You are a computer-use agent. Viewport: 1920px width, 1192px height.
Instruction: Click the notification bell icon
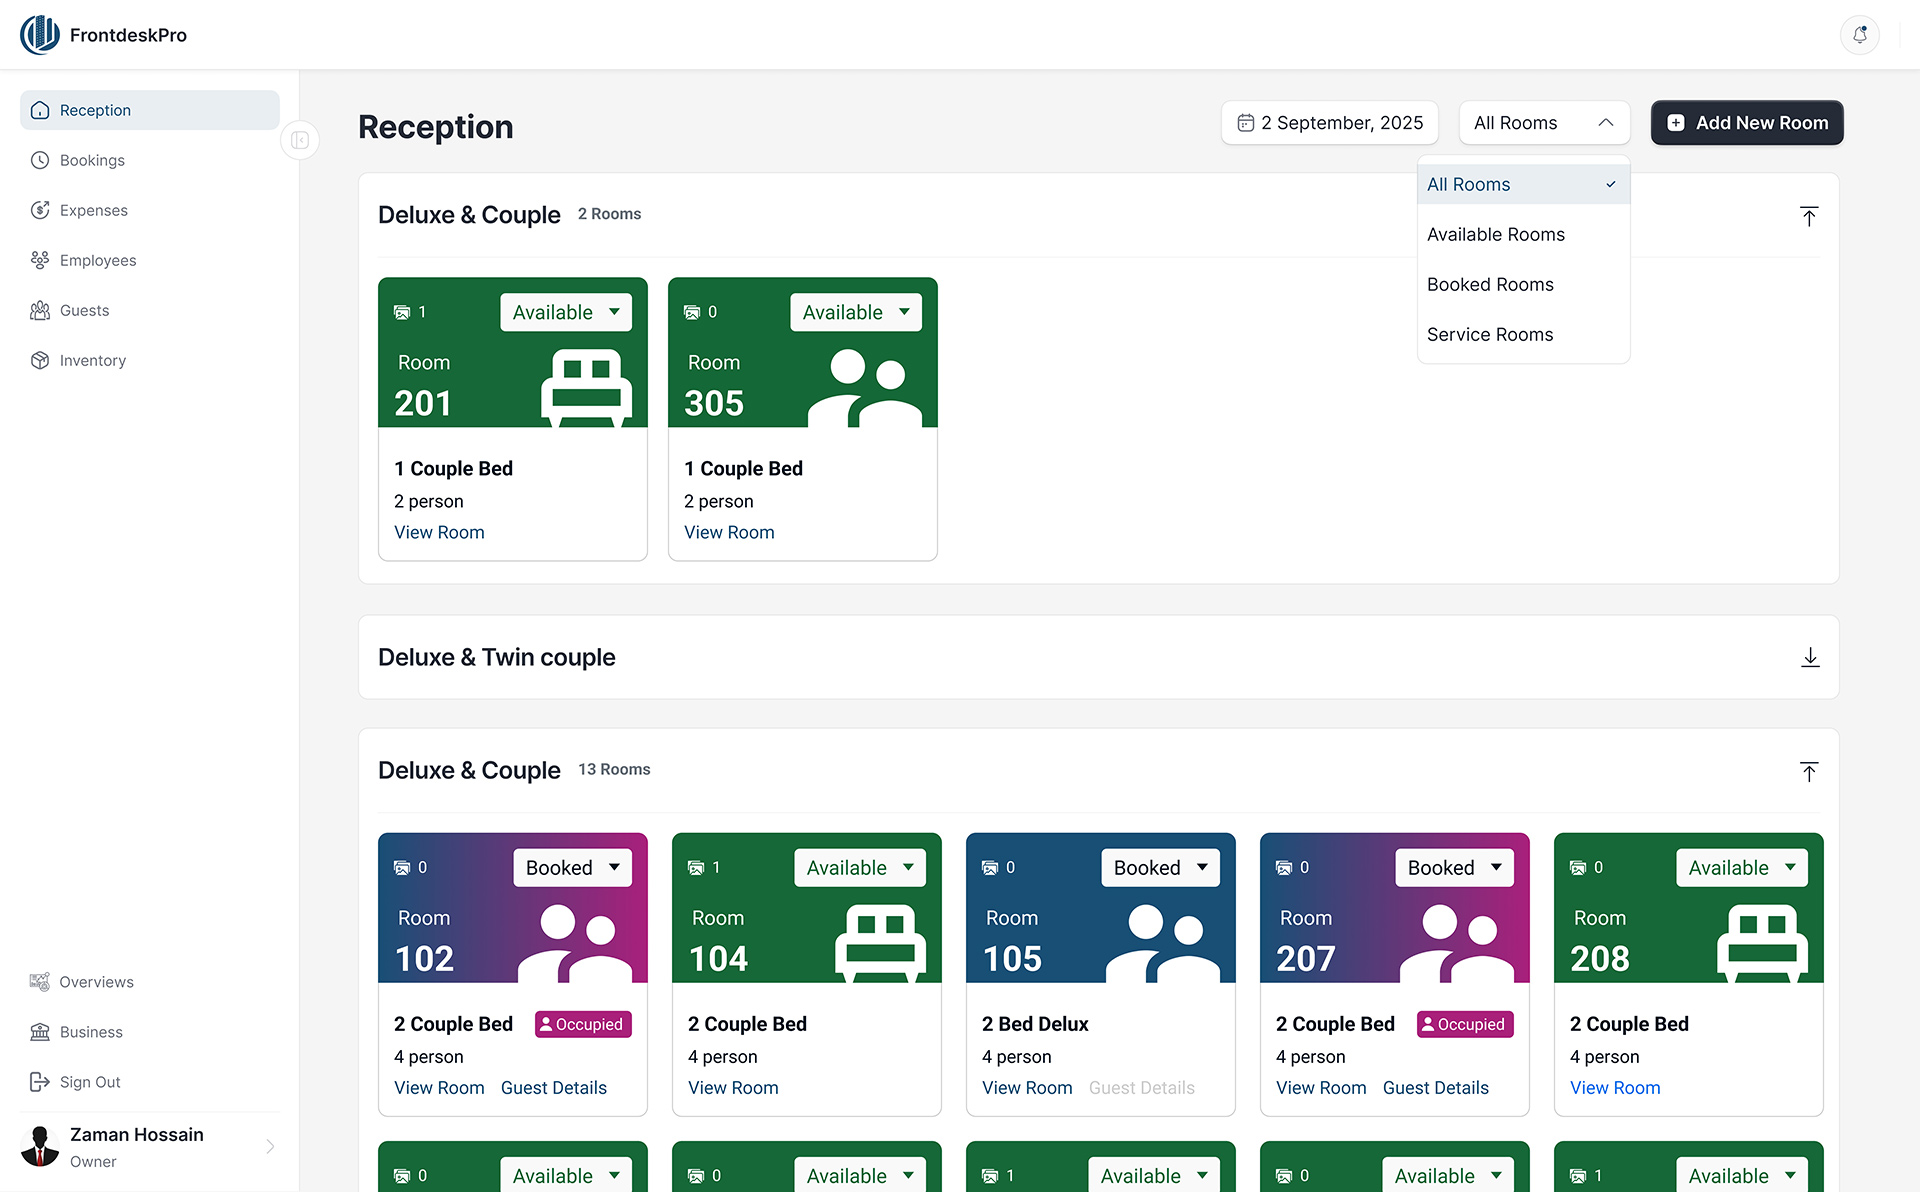click(x=1859, y=35)
